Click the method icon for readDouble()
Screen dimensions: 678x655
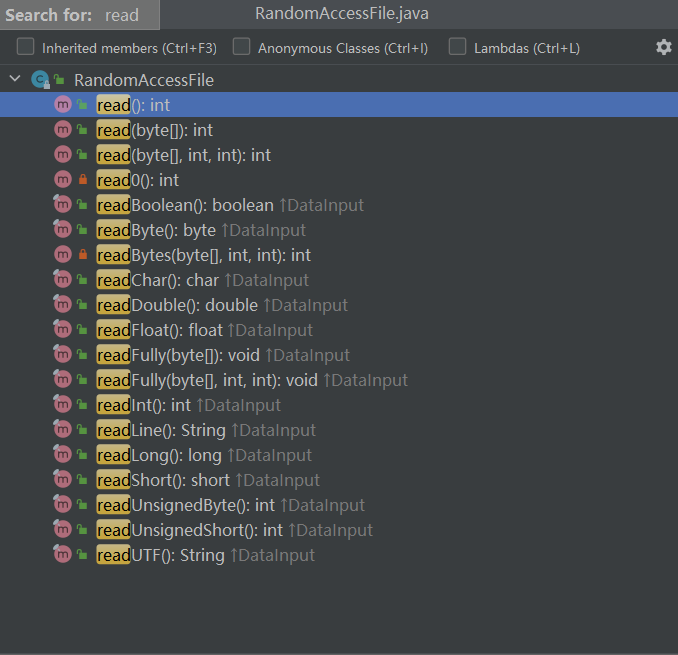63,304
